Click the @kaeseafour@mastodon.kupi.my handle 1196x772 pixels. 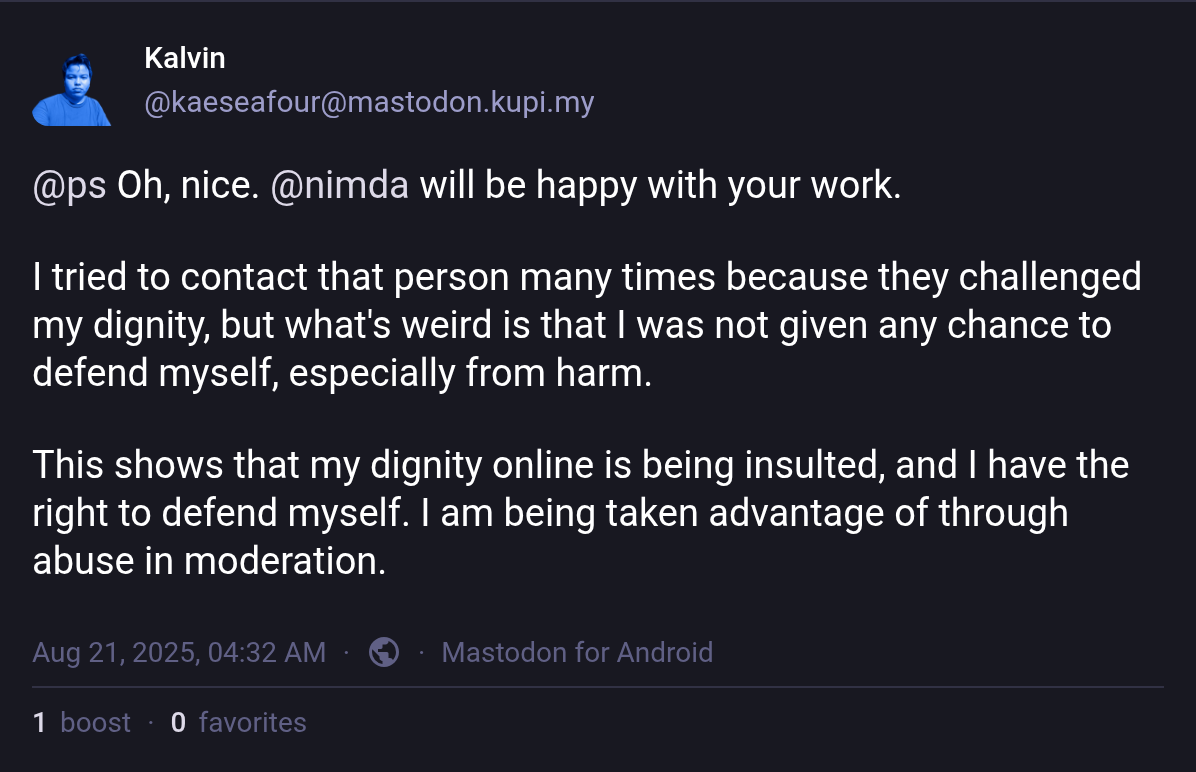[x=369, y=102]
